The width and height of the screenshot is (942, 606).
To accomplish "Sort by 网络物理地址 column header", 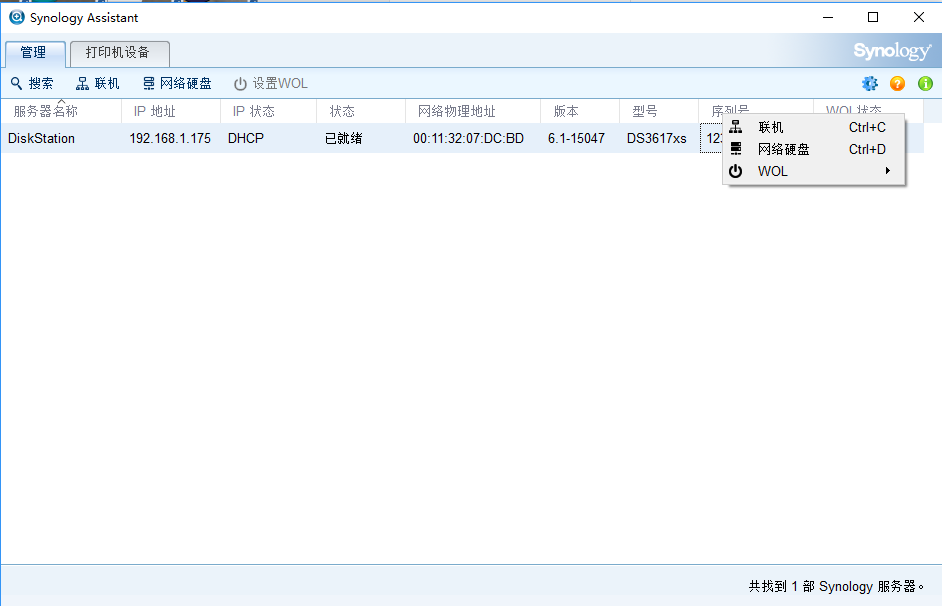I will 472,111.
